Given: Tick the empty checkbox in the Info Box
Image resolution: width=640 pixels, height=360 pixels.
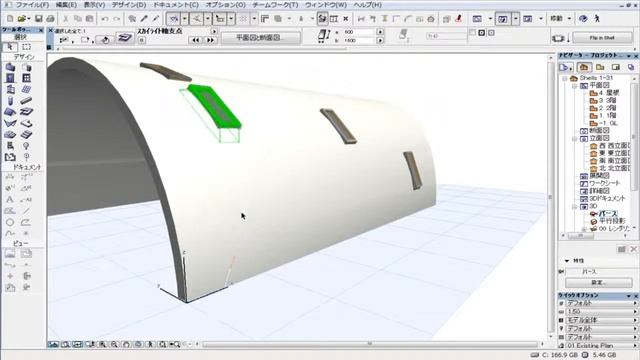Looking at the screenshot, I should (473, 33).
